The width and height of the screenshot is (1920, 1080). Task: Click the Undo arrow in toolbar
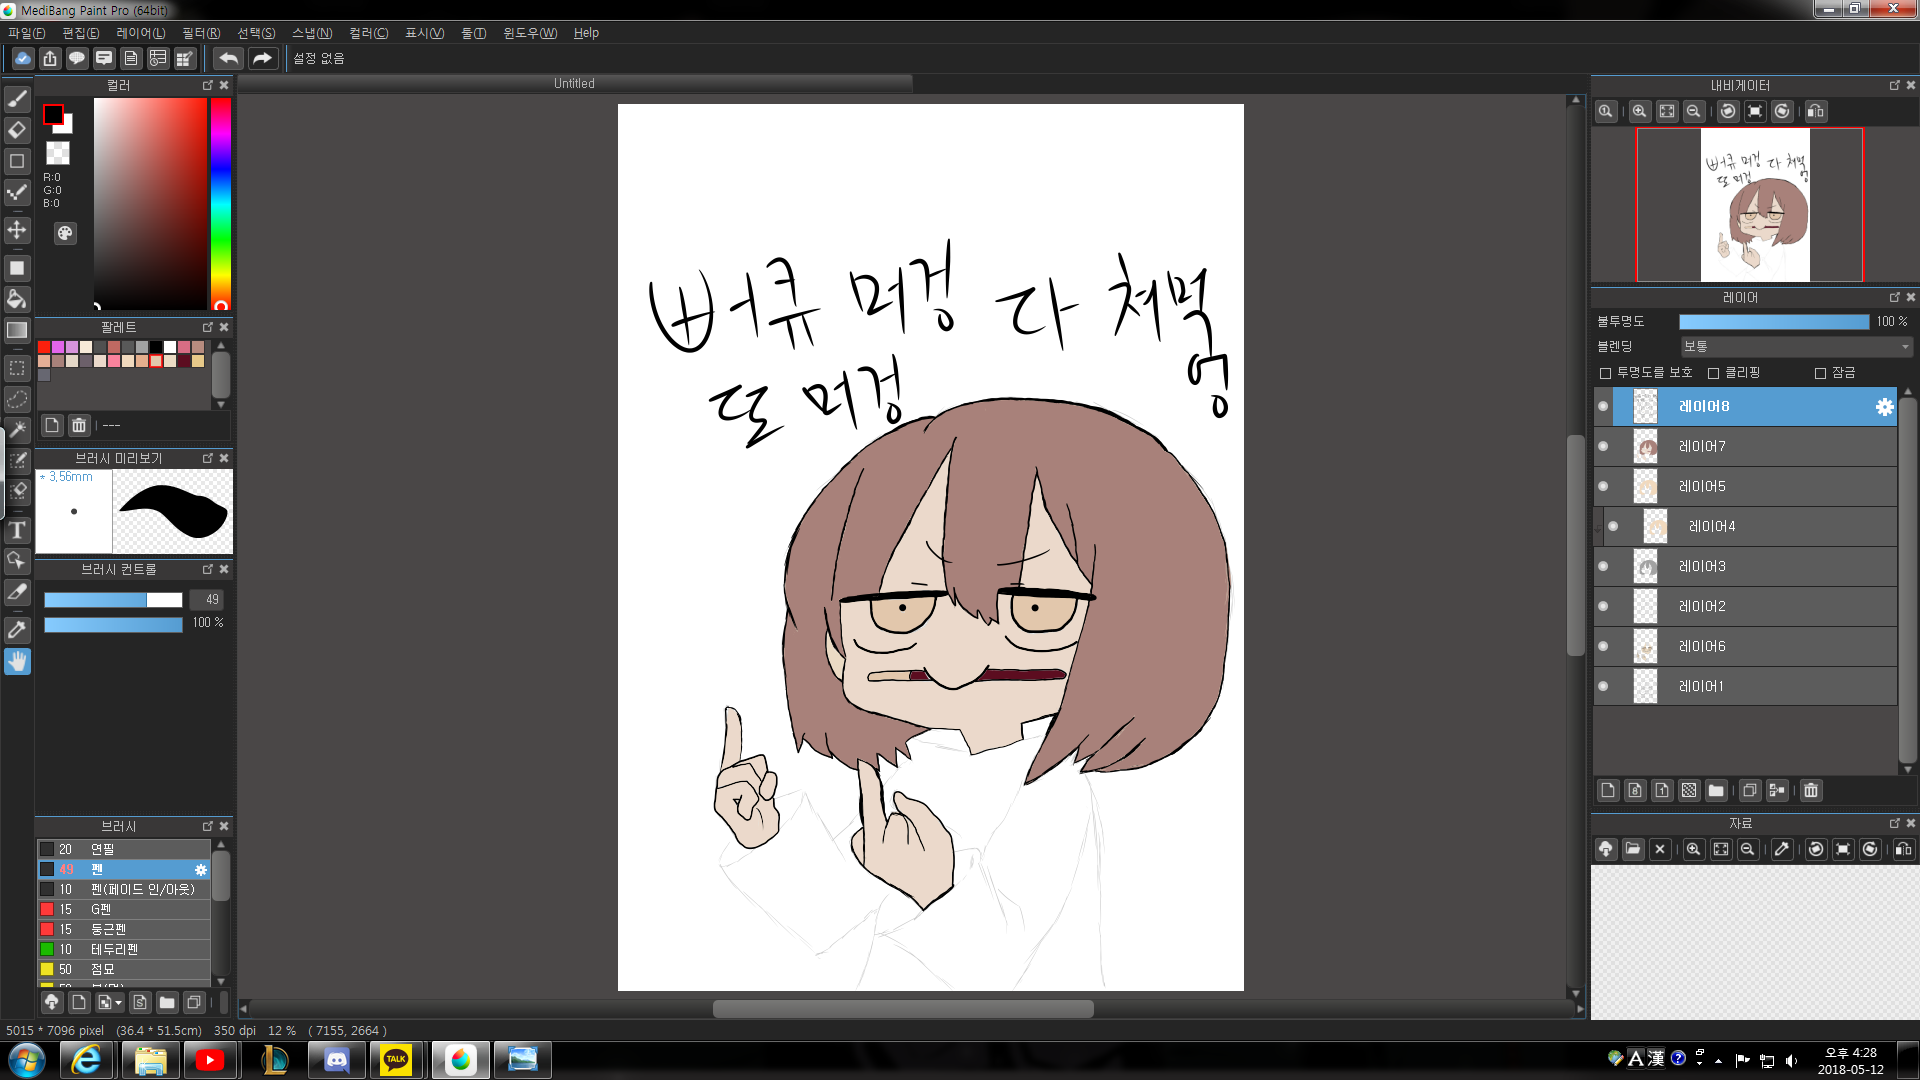coord(228,59)
